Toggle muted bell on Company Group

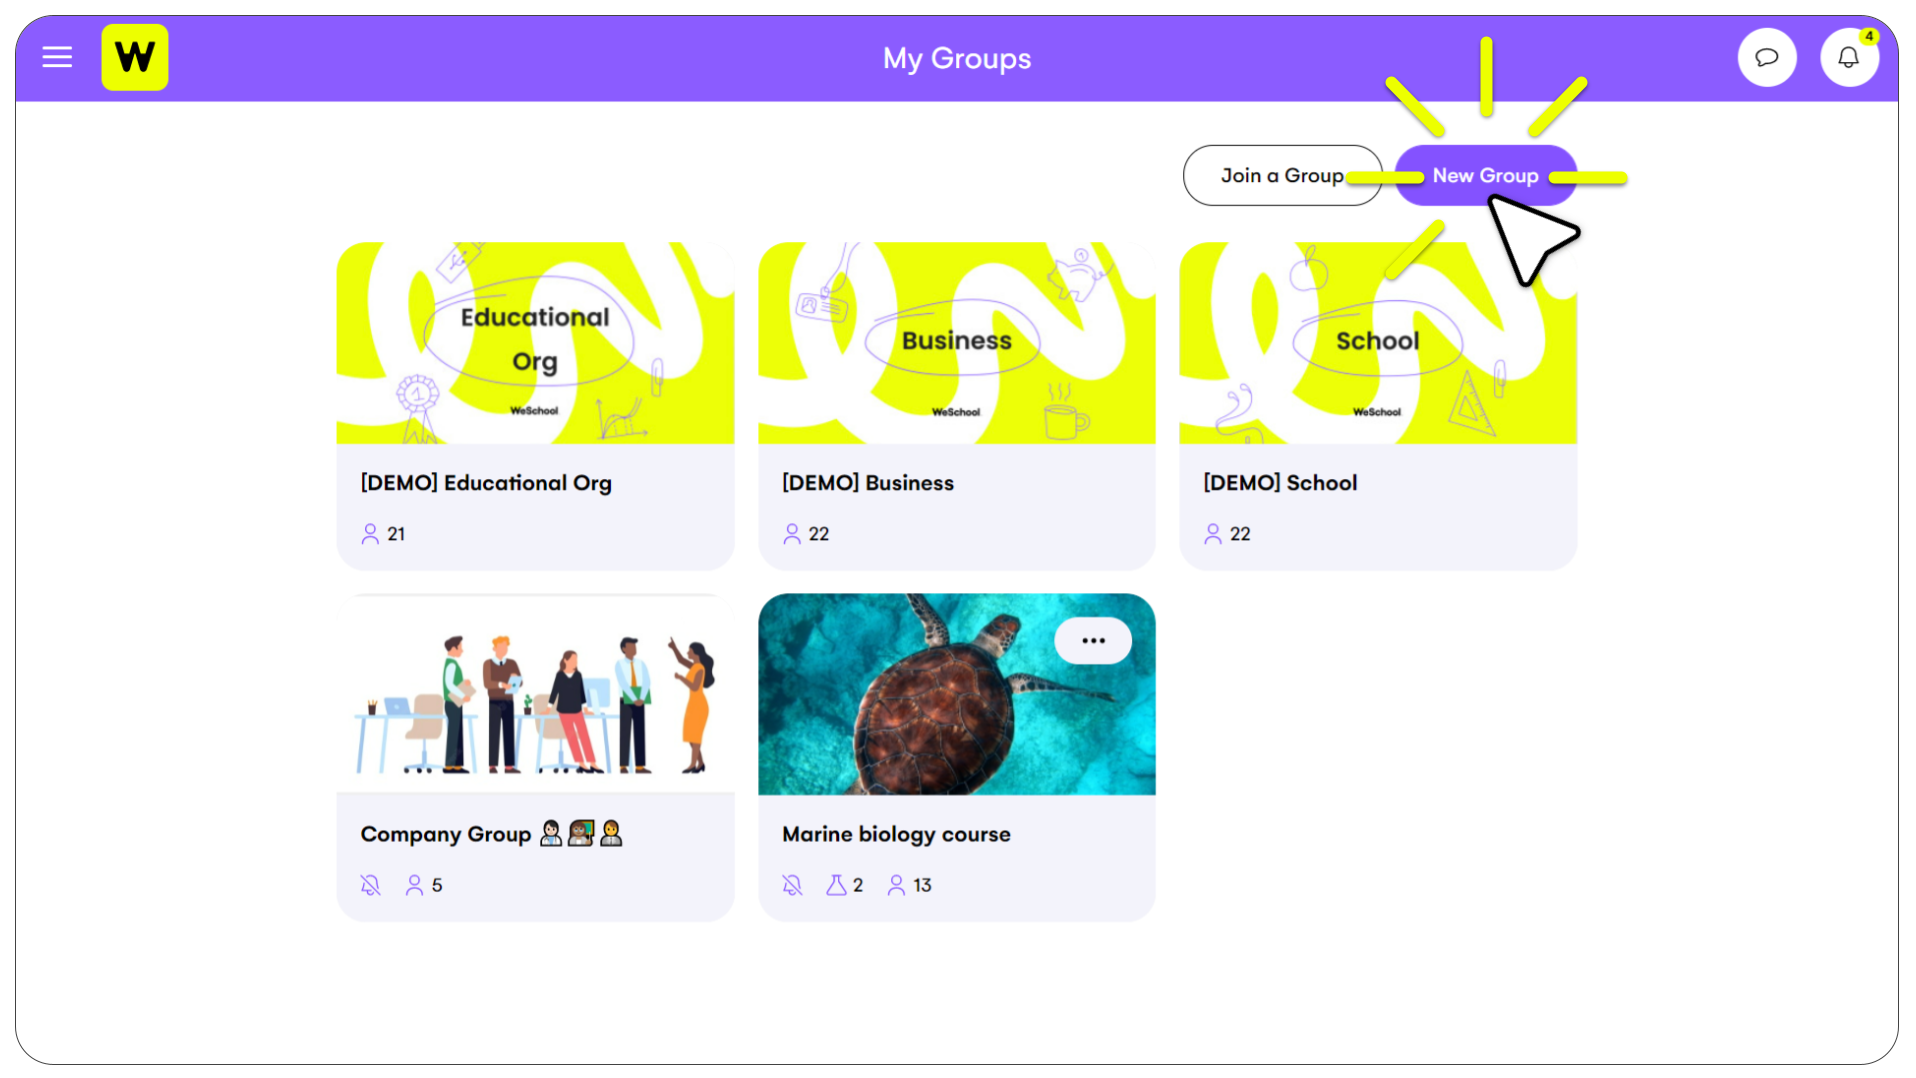point(371,885)
